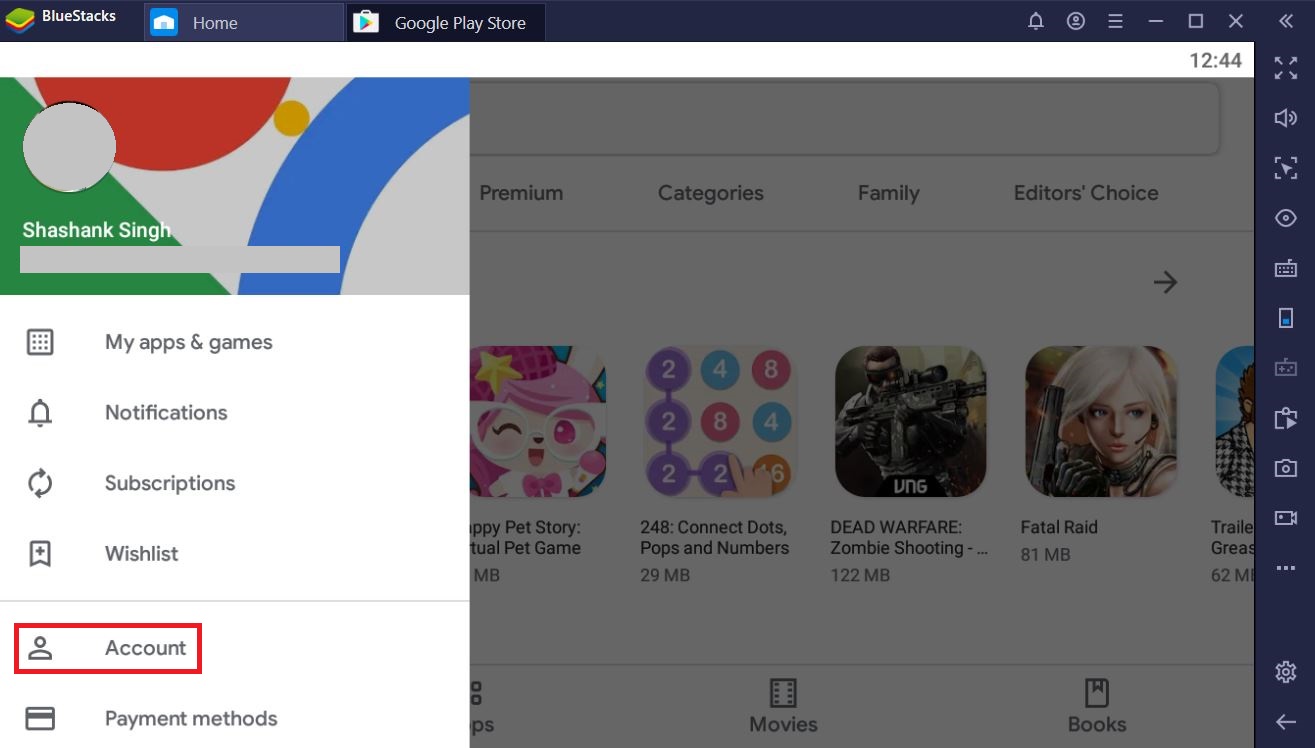
Task: Select the Family tab
Action: pyautogui.click(x=888, y=193)
